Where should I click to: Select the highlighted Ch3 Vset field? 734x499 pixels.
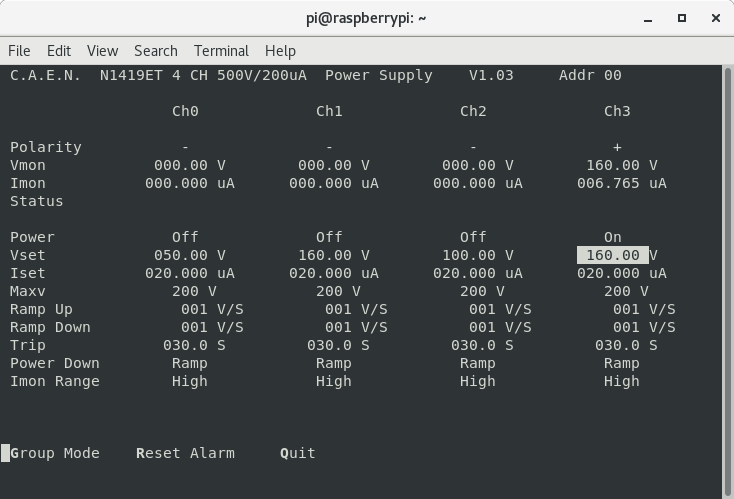coord(612,255)
